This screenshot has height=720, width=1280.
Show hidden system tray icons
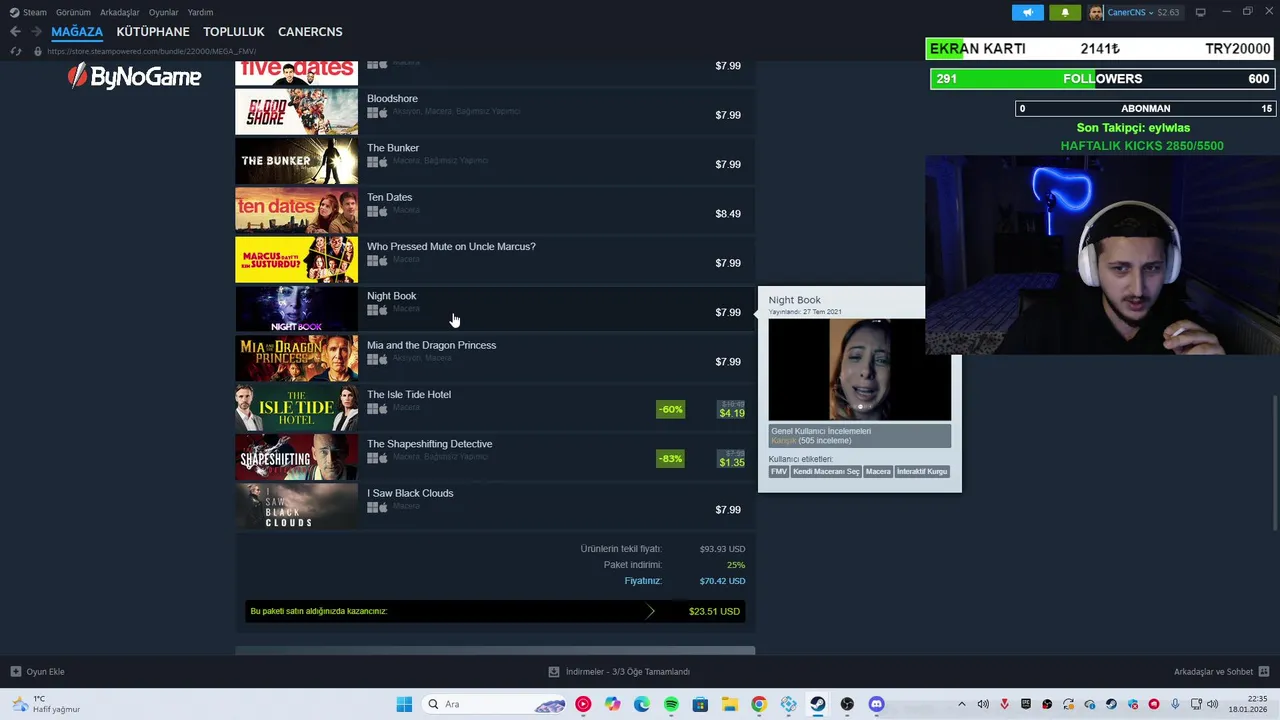[x=962, y=704]
